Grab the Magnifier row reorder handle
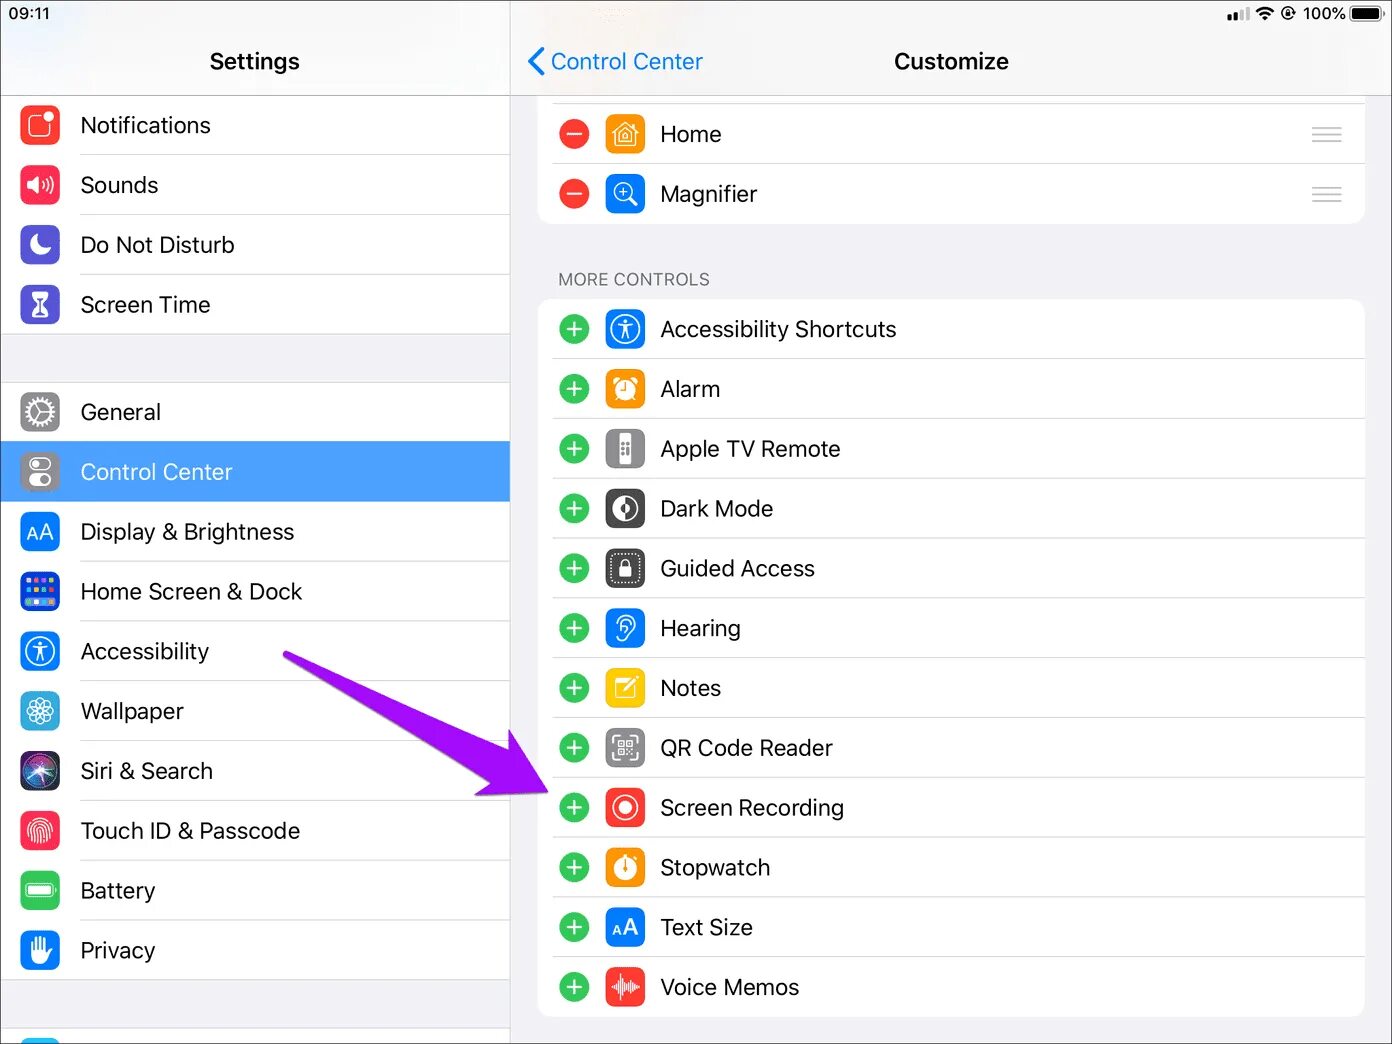 1326,194
